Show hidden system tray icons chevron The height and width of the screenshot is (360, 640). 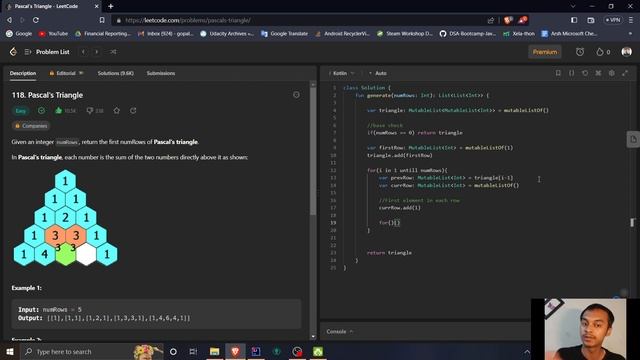(527, 352)
